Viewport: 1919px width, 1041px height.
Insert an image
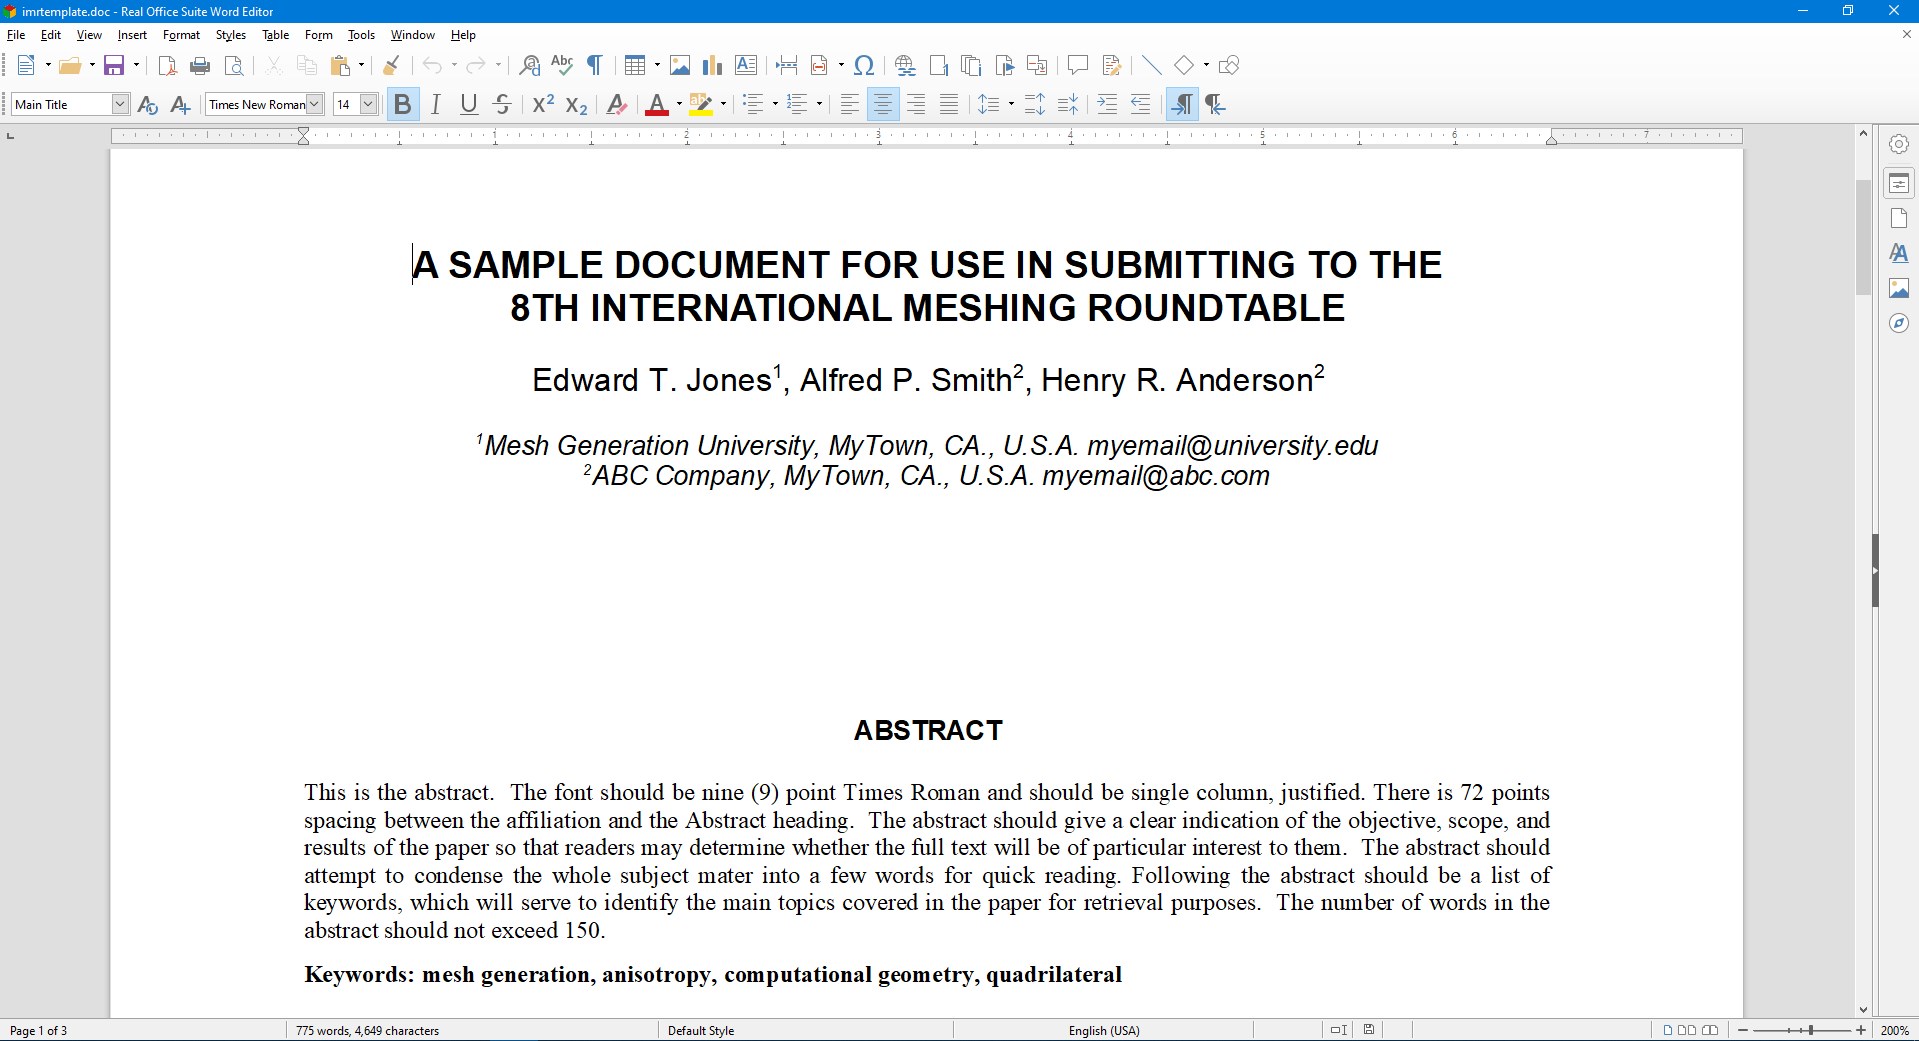(x=680, y=66)
